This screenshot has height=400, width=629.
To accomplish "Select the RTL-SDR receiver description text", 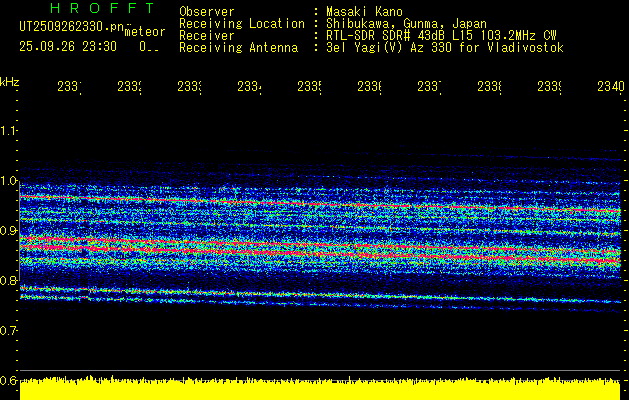I will [441, 36].
